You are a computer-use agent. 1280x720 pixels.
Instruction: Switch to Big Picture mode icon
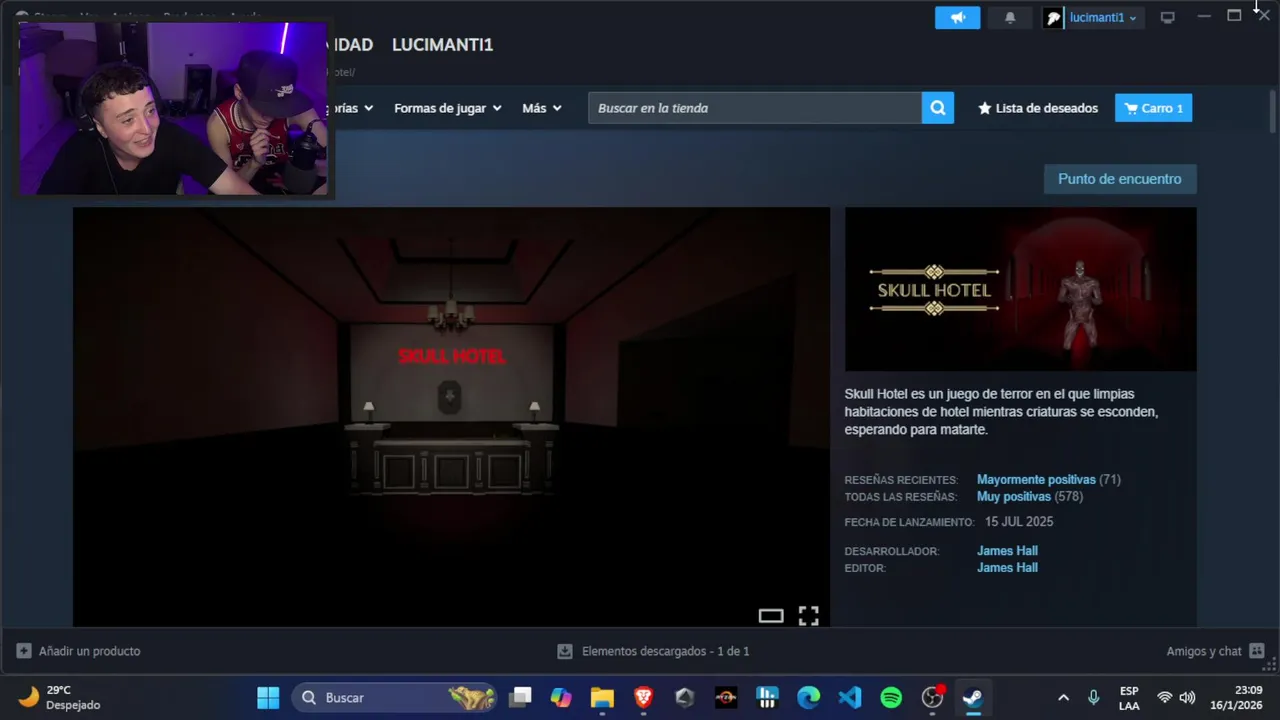click(1167, 17)
